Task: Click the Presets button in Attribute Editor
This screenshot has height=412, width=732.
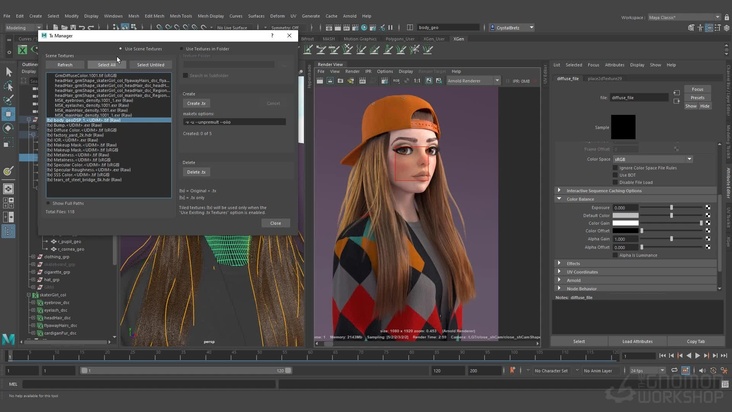Action: point(697,96)
